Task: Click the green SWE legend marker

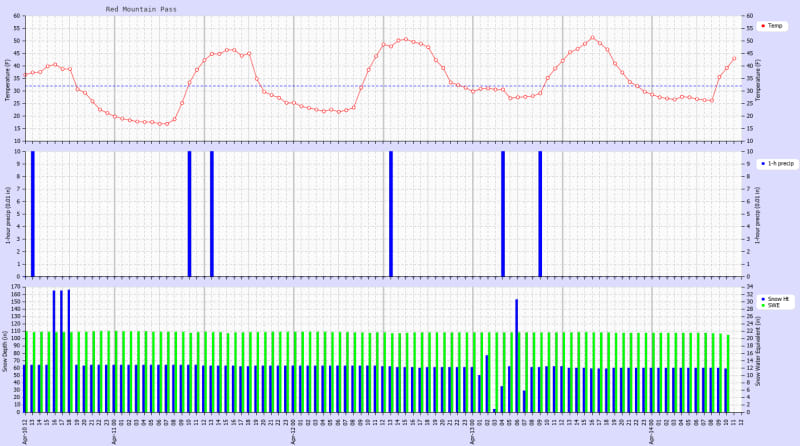Action: [x=763, y=305]
